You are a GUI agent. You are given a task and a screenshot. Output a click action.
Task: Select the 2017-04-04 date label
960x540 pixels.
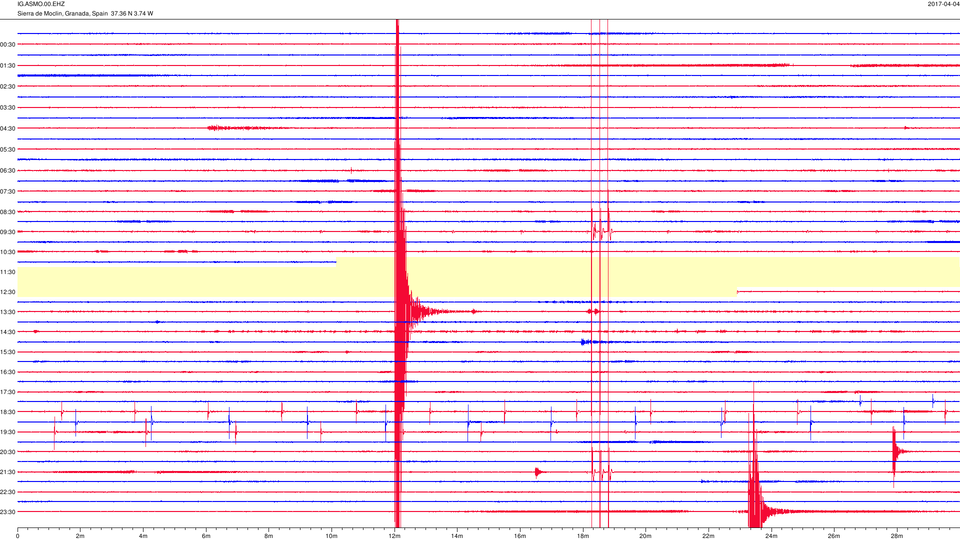[943, 4]
